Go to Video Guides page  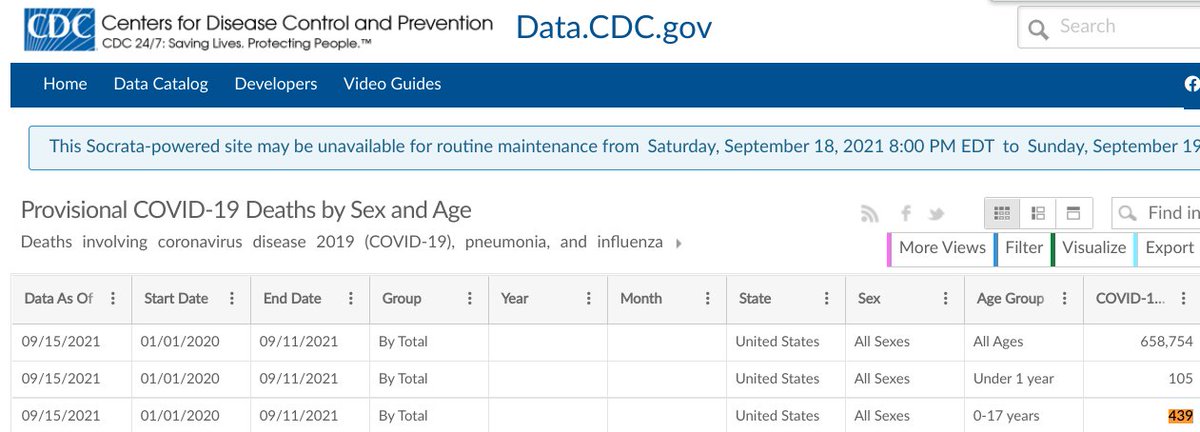392,84
